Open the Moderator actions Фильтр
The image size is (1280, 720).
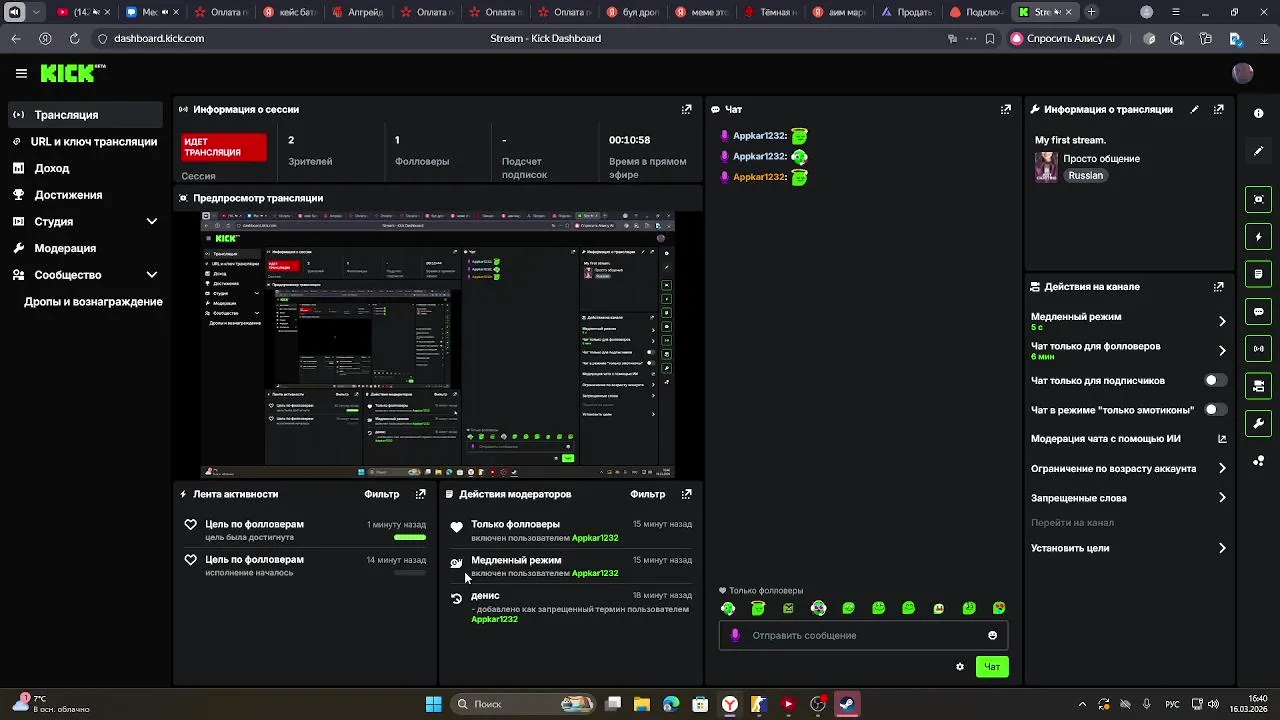648,494
